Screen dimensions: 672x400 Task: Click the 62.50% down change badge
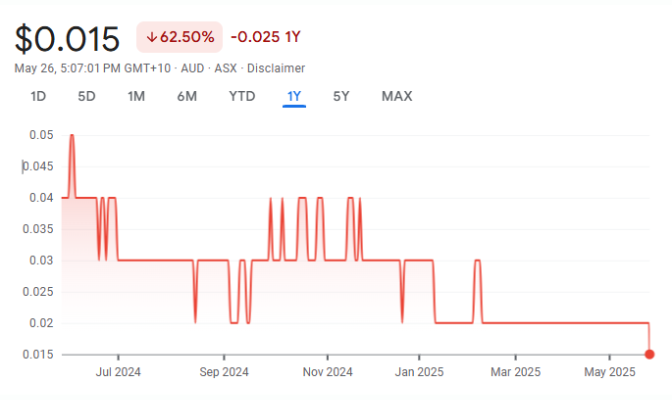click(180, 37)
